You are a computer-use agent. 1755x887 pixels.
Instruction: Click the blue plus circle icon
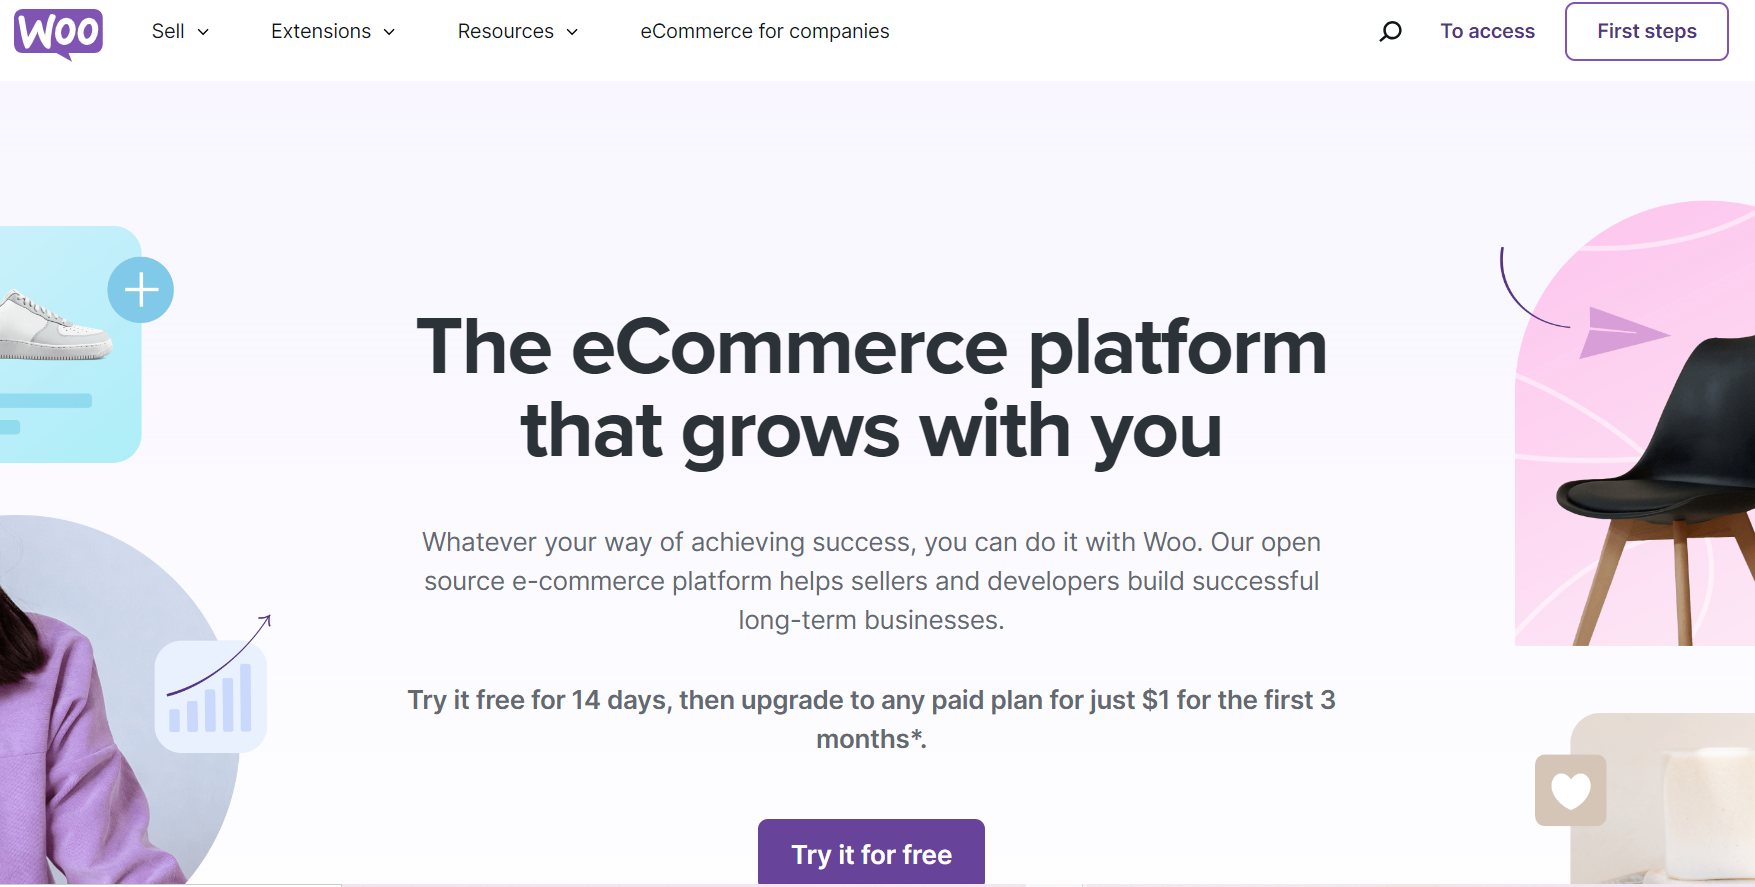[x=141, y=290]
